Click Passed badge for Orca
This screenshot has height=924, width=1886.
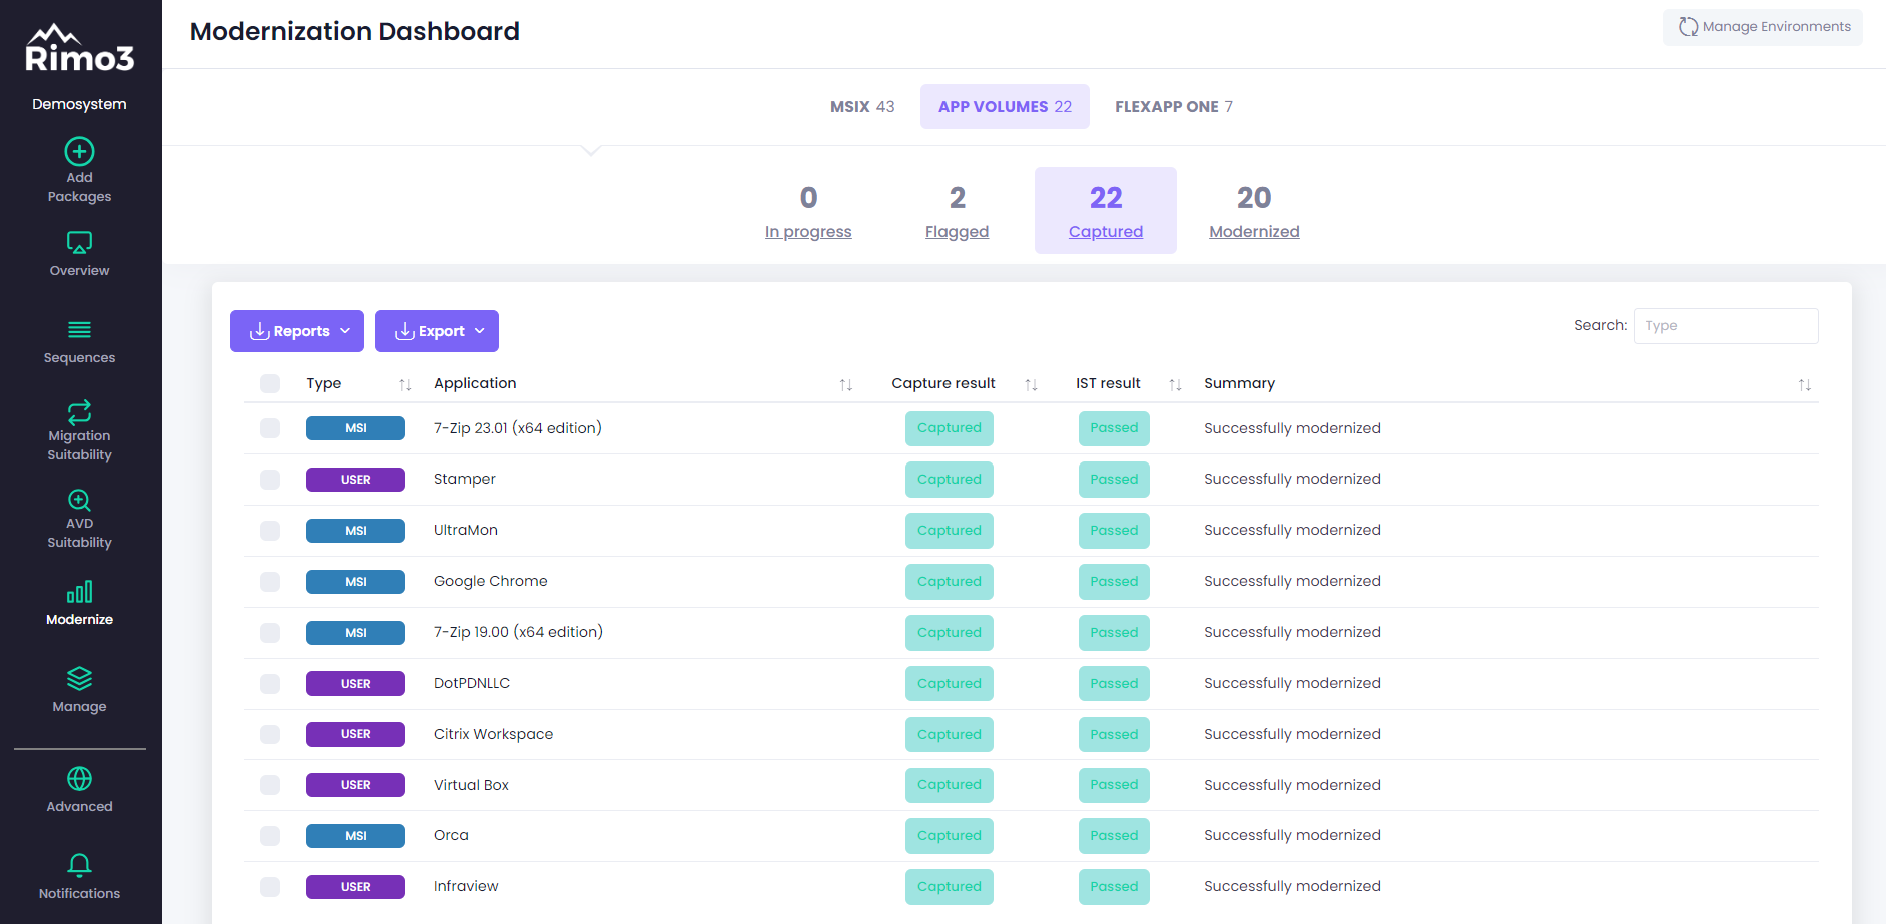1114,836
